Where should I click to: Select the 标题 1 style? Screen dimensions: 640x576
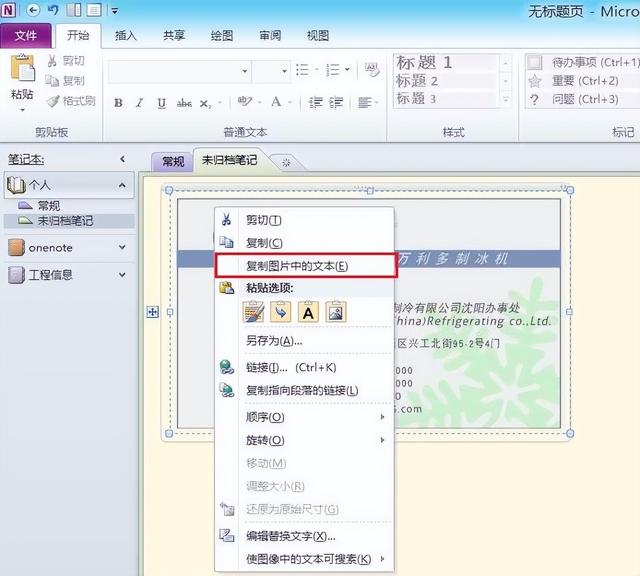click(x=445, y=63)
